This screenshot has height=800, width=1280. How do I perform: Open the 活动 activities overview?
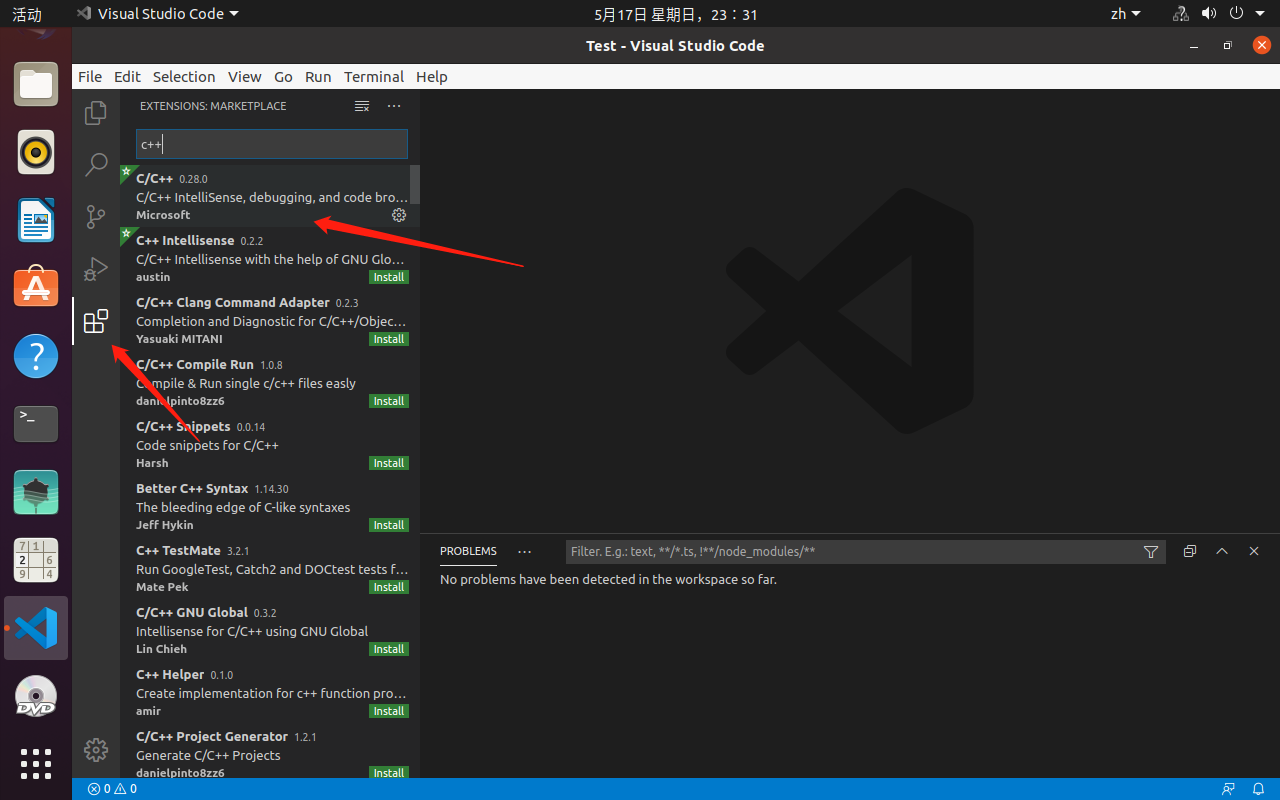(27, 14)
